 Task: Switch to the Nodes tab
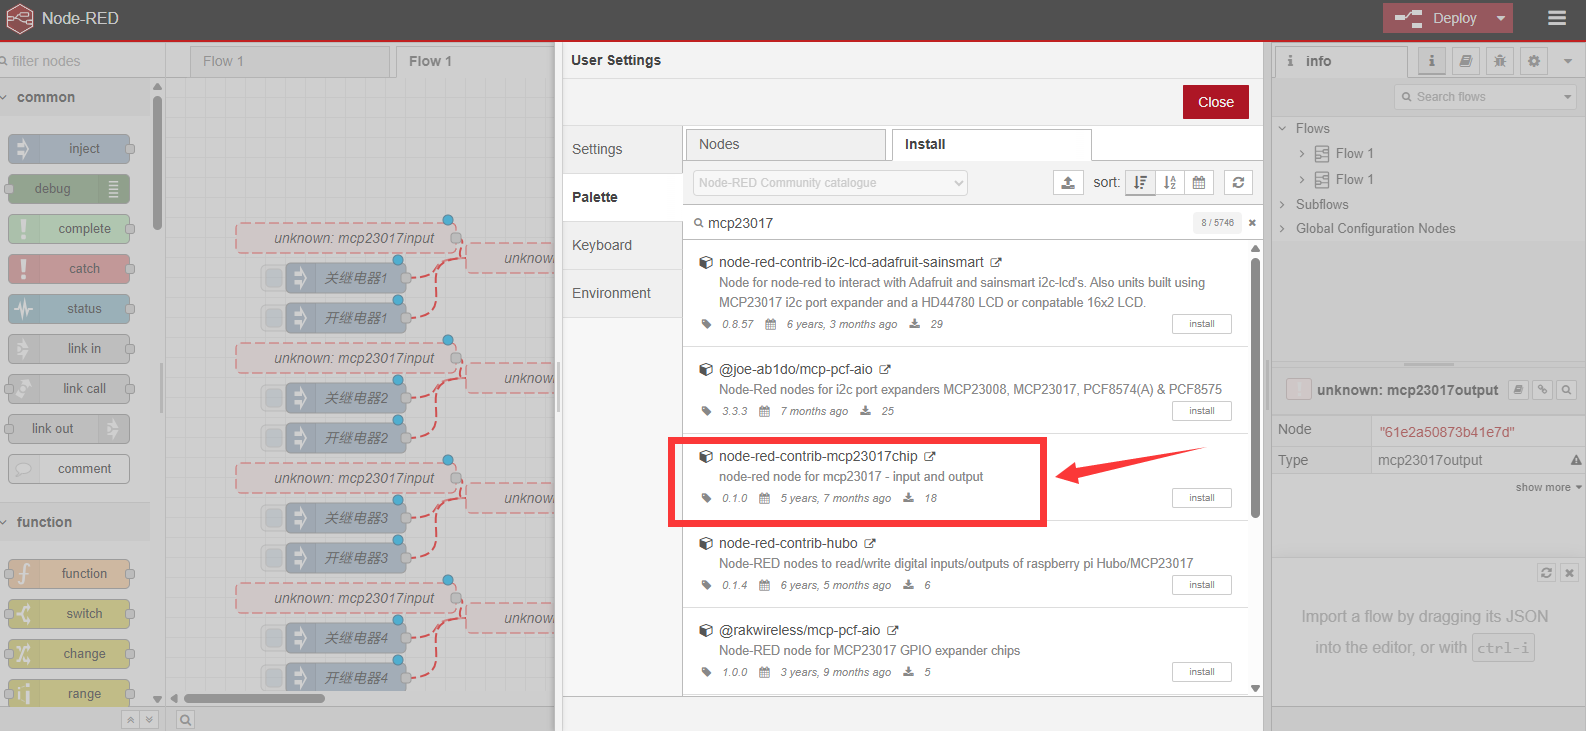(x=786, y=144)
